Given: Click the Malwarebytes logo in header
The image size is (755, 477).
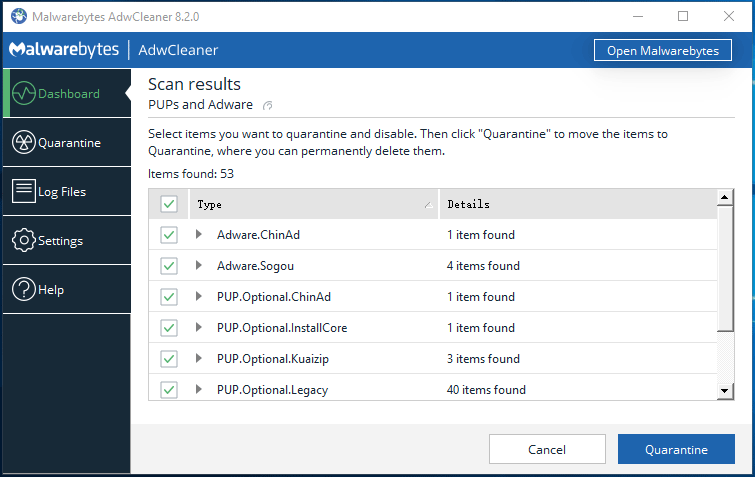Looking at the screenshot, I should 64,50.
